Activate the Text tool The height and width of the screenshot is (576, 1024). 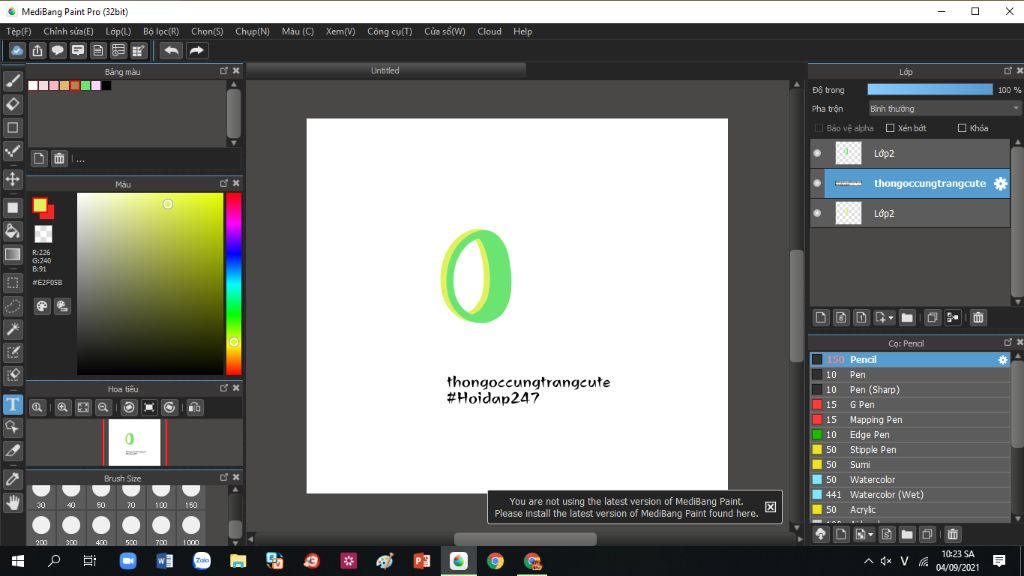(x=12, y=405)
